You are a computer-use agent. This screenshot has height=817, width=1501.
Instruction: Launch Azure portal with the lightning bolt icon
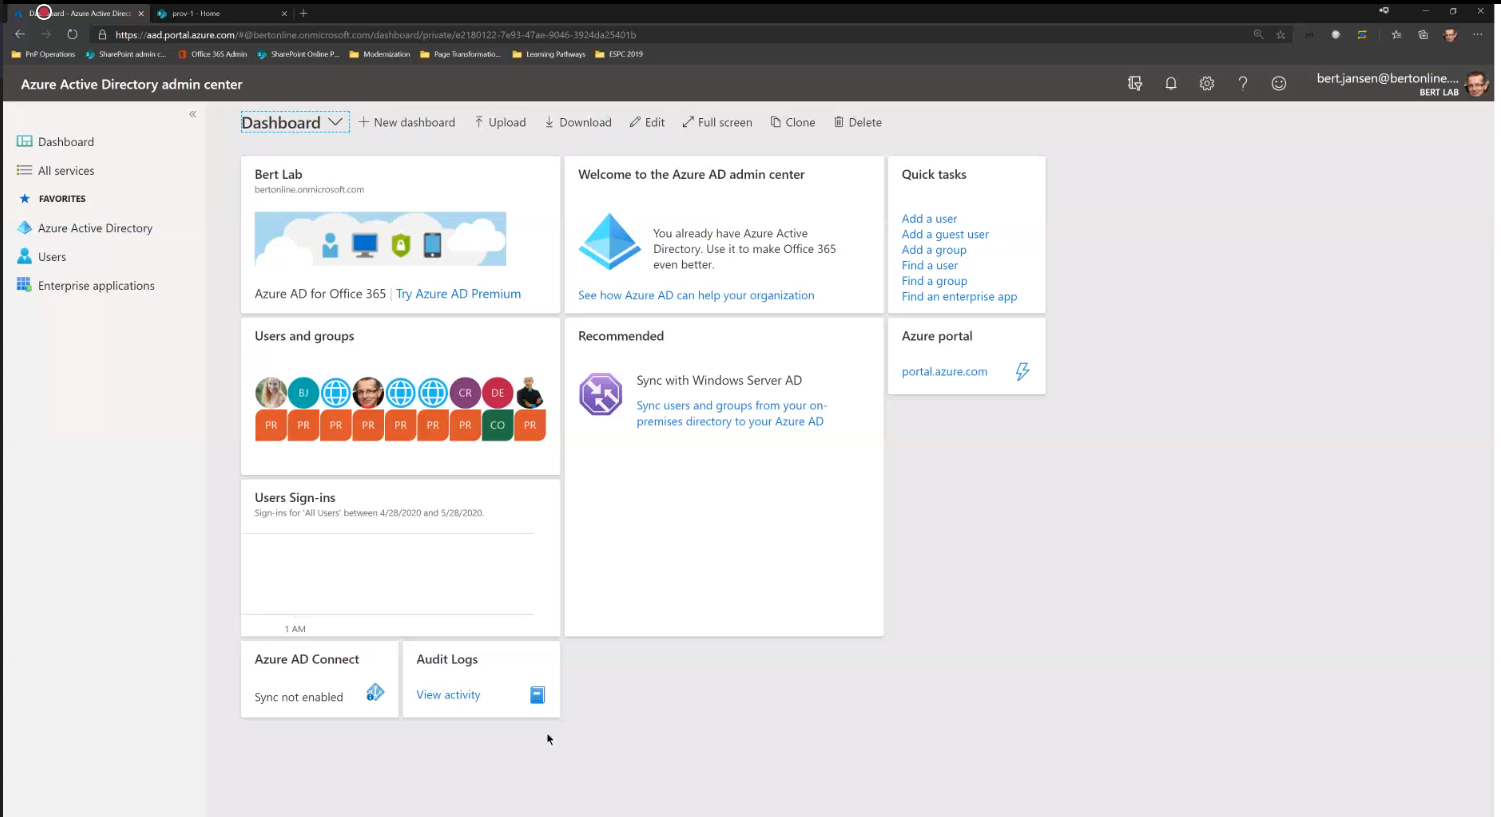pos(1022,371)
